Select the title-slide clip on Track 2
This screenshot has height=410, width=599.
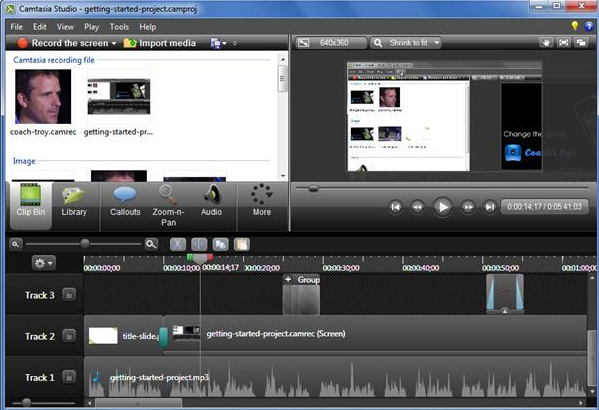click(123, 335)
